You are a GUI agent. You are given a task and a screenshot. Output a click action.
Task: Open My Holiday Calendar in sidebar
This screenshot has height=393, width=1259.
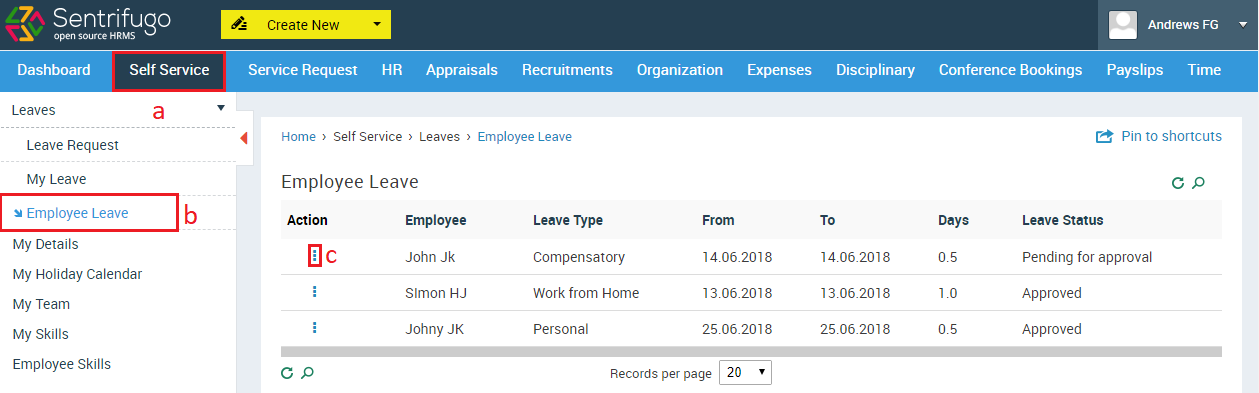[x=77, y=274]
